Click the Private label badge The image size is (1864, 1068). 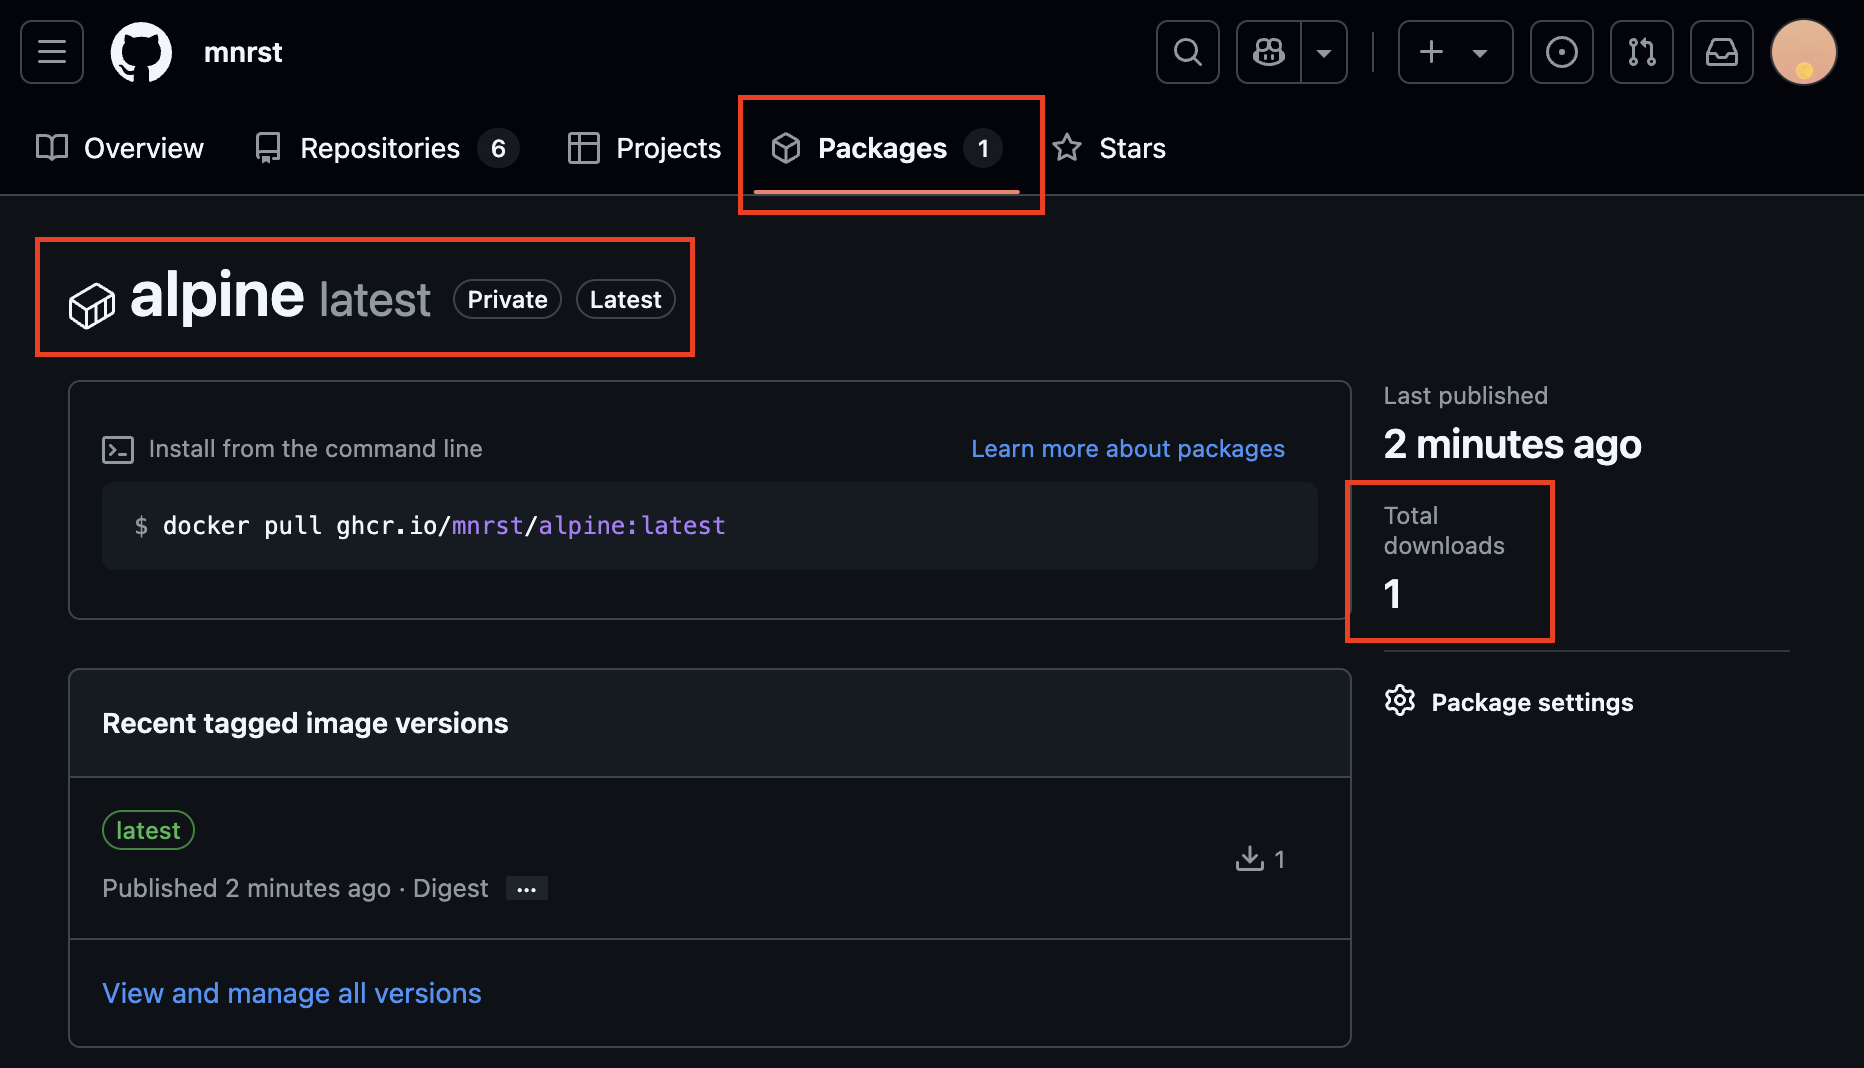tap(507, 299)
